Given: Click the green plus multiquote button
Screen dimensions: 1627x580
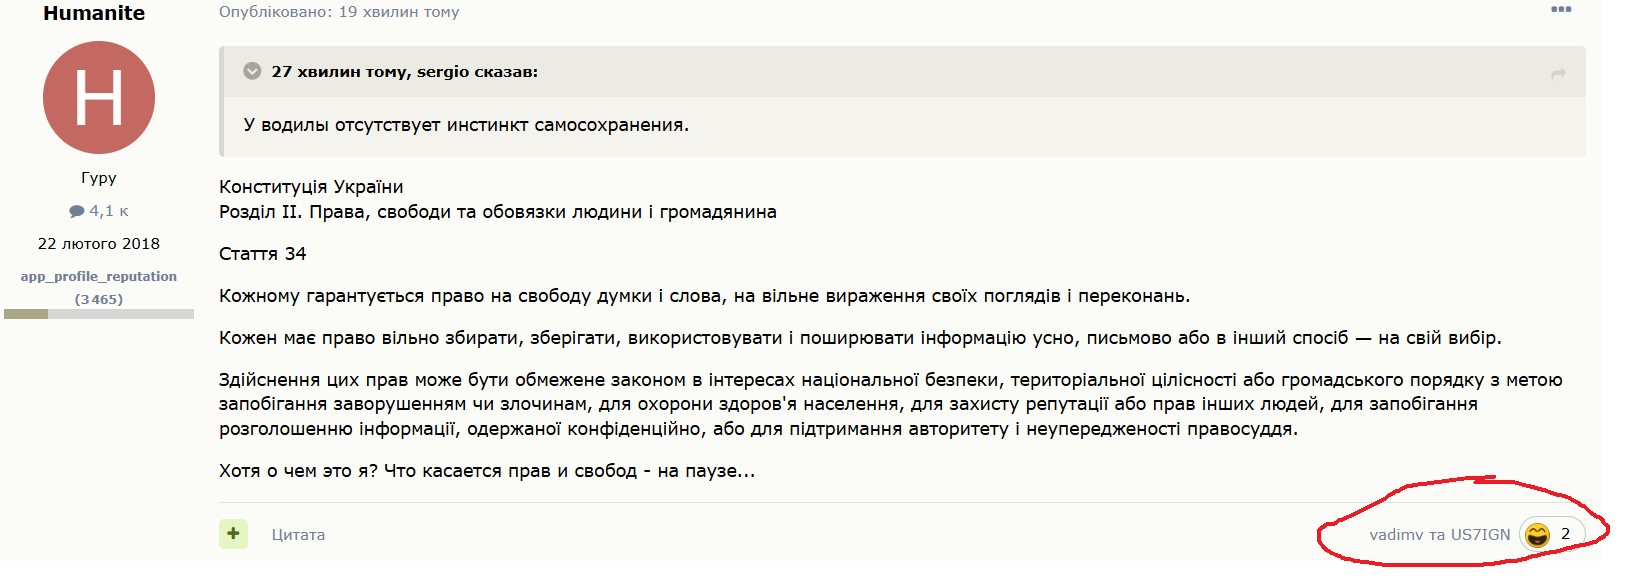Looking at the screenshot, I should 233,534.
